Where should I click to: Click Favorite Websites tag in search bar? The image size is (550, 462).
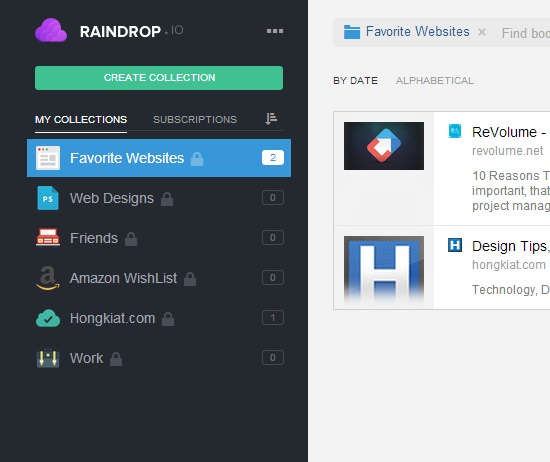(417, 32)
